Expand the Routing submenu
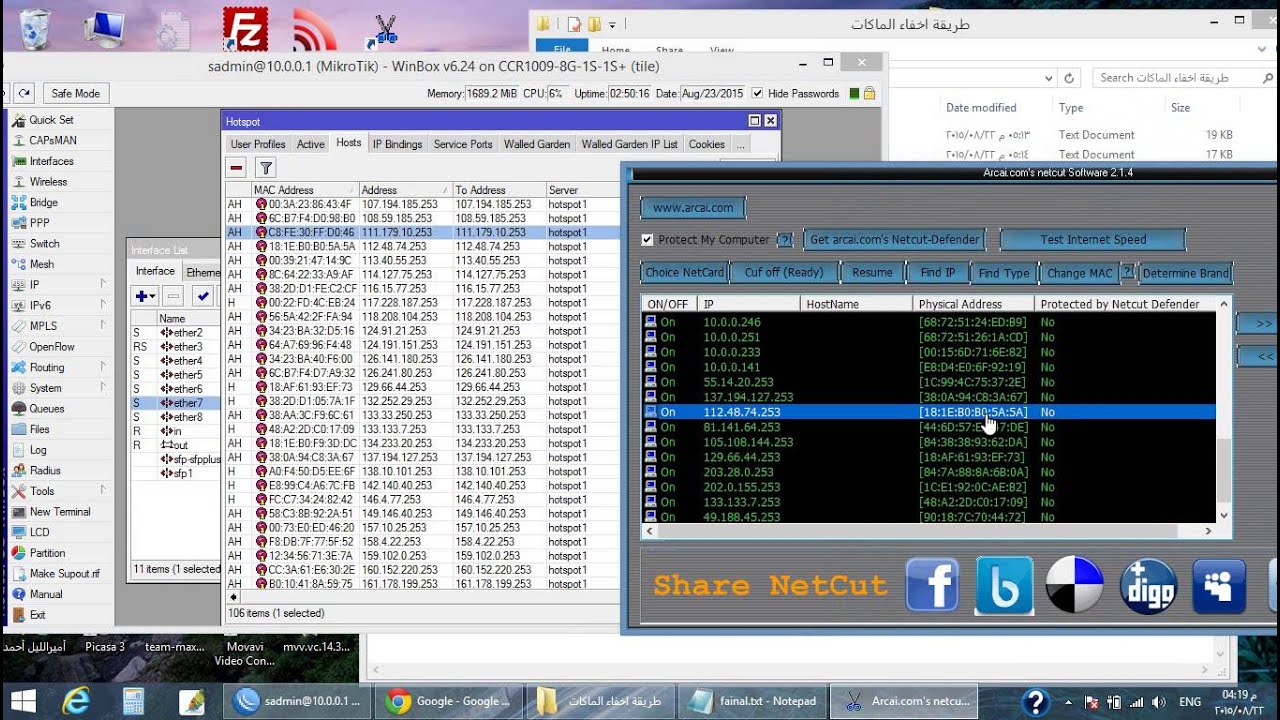 [x=103, y=367]
